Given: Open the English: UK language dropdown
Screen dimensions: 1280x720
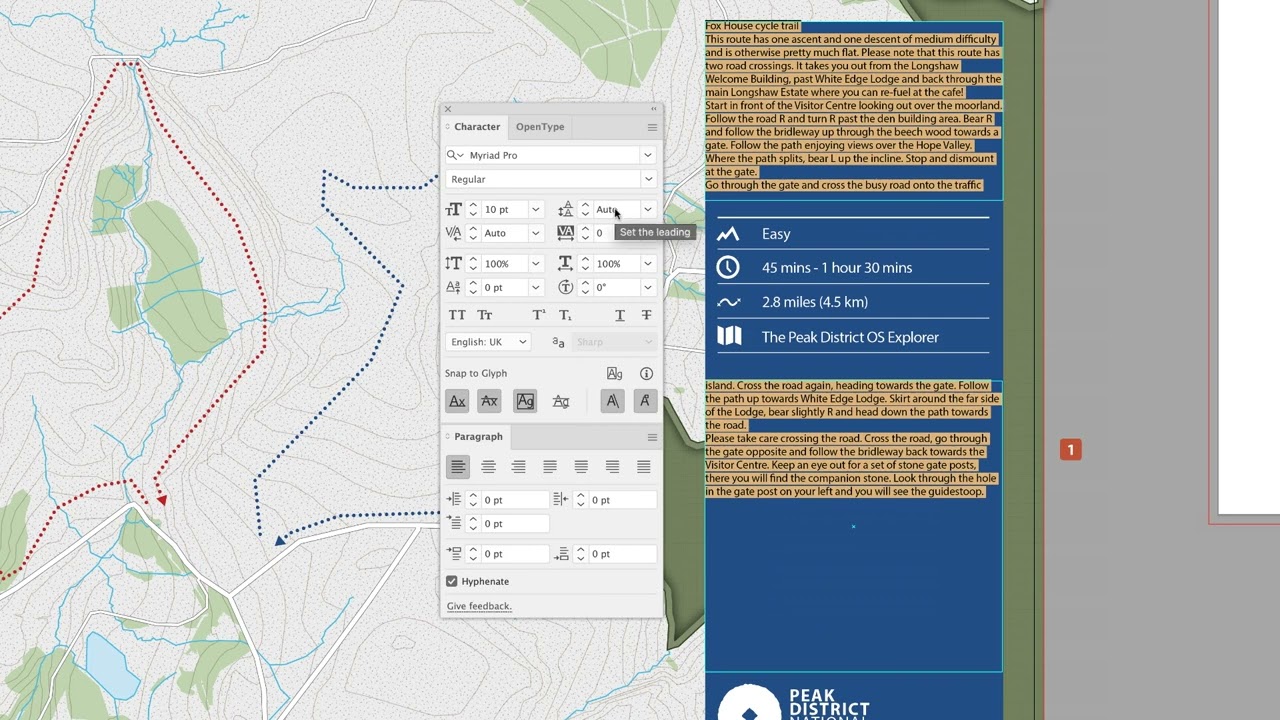Looking at the screenshot, I should (x=488, y=342).
